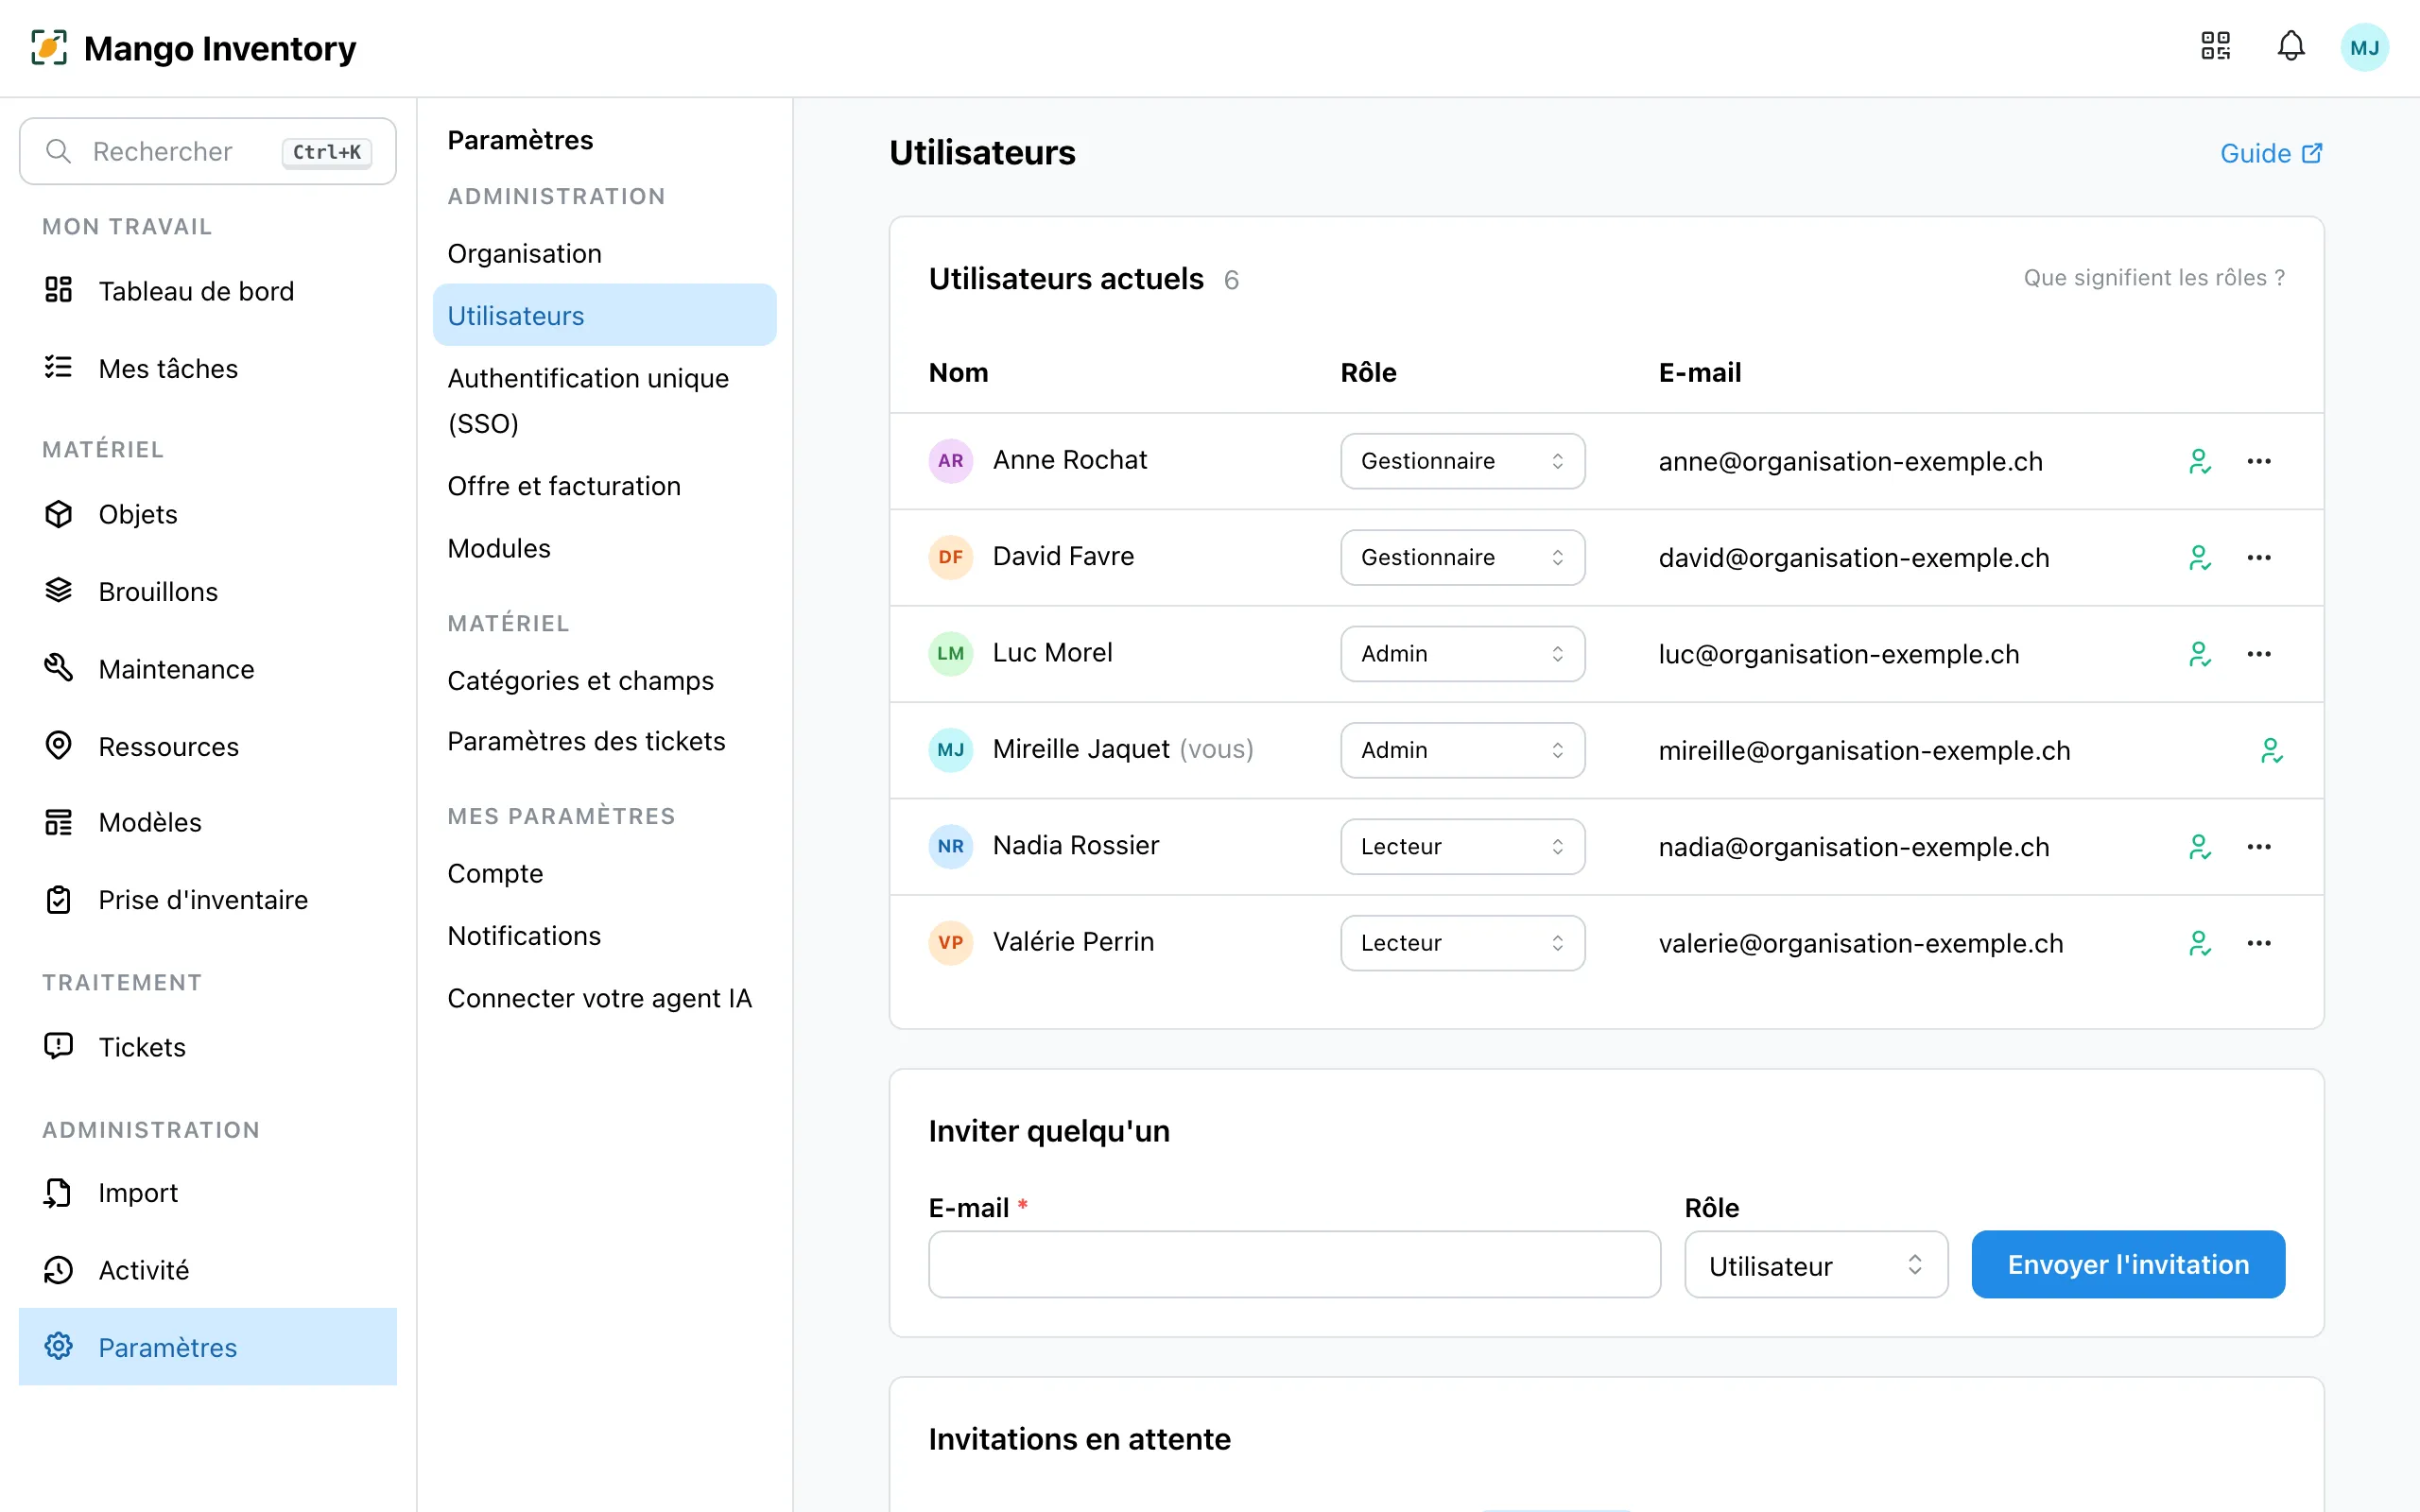
Task: Click the Rechercher search box
Action: [x=208, y=152]
